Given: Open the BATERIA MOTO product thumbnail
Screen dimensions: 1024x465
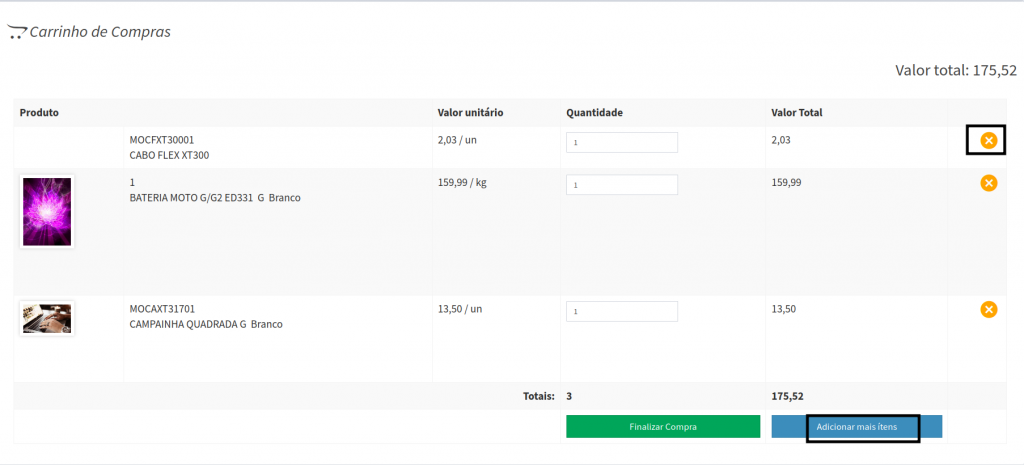Looking at the screenshot, I should click(x=47, y=211).
